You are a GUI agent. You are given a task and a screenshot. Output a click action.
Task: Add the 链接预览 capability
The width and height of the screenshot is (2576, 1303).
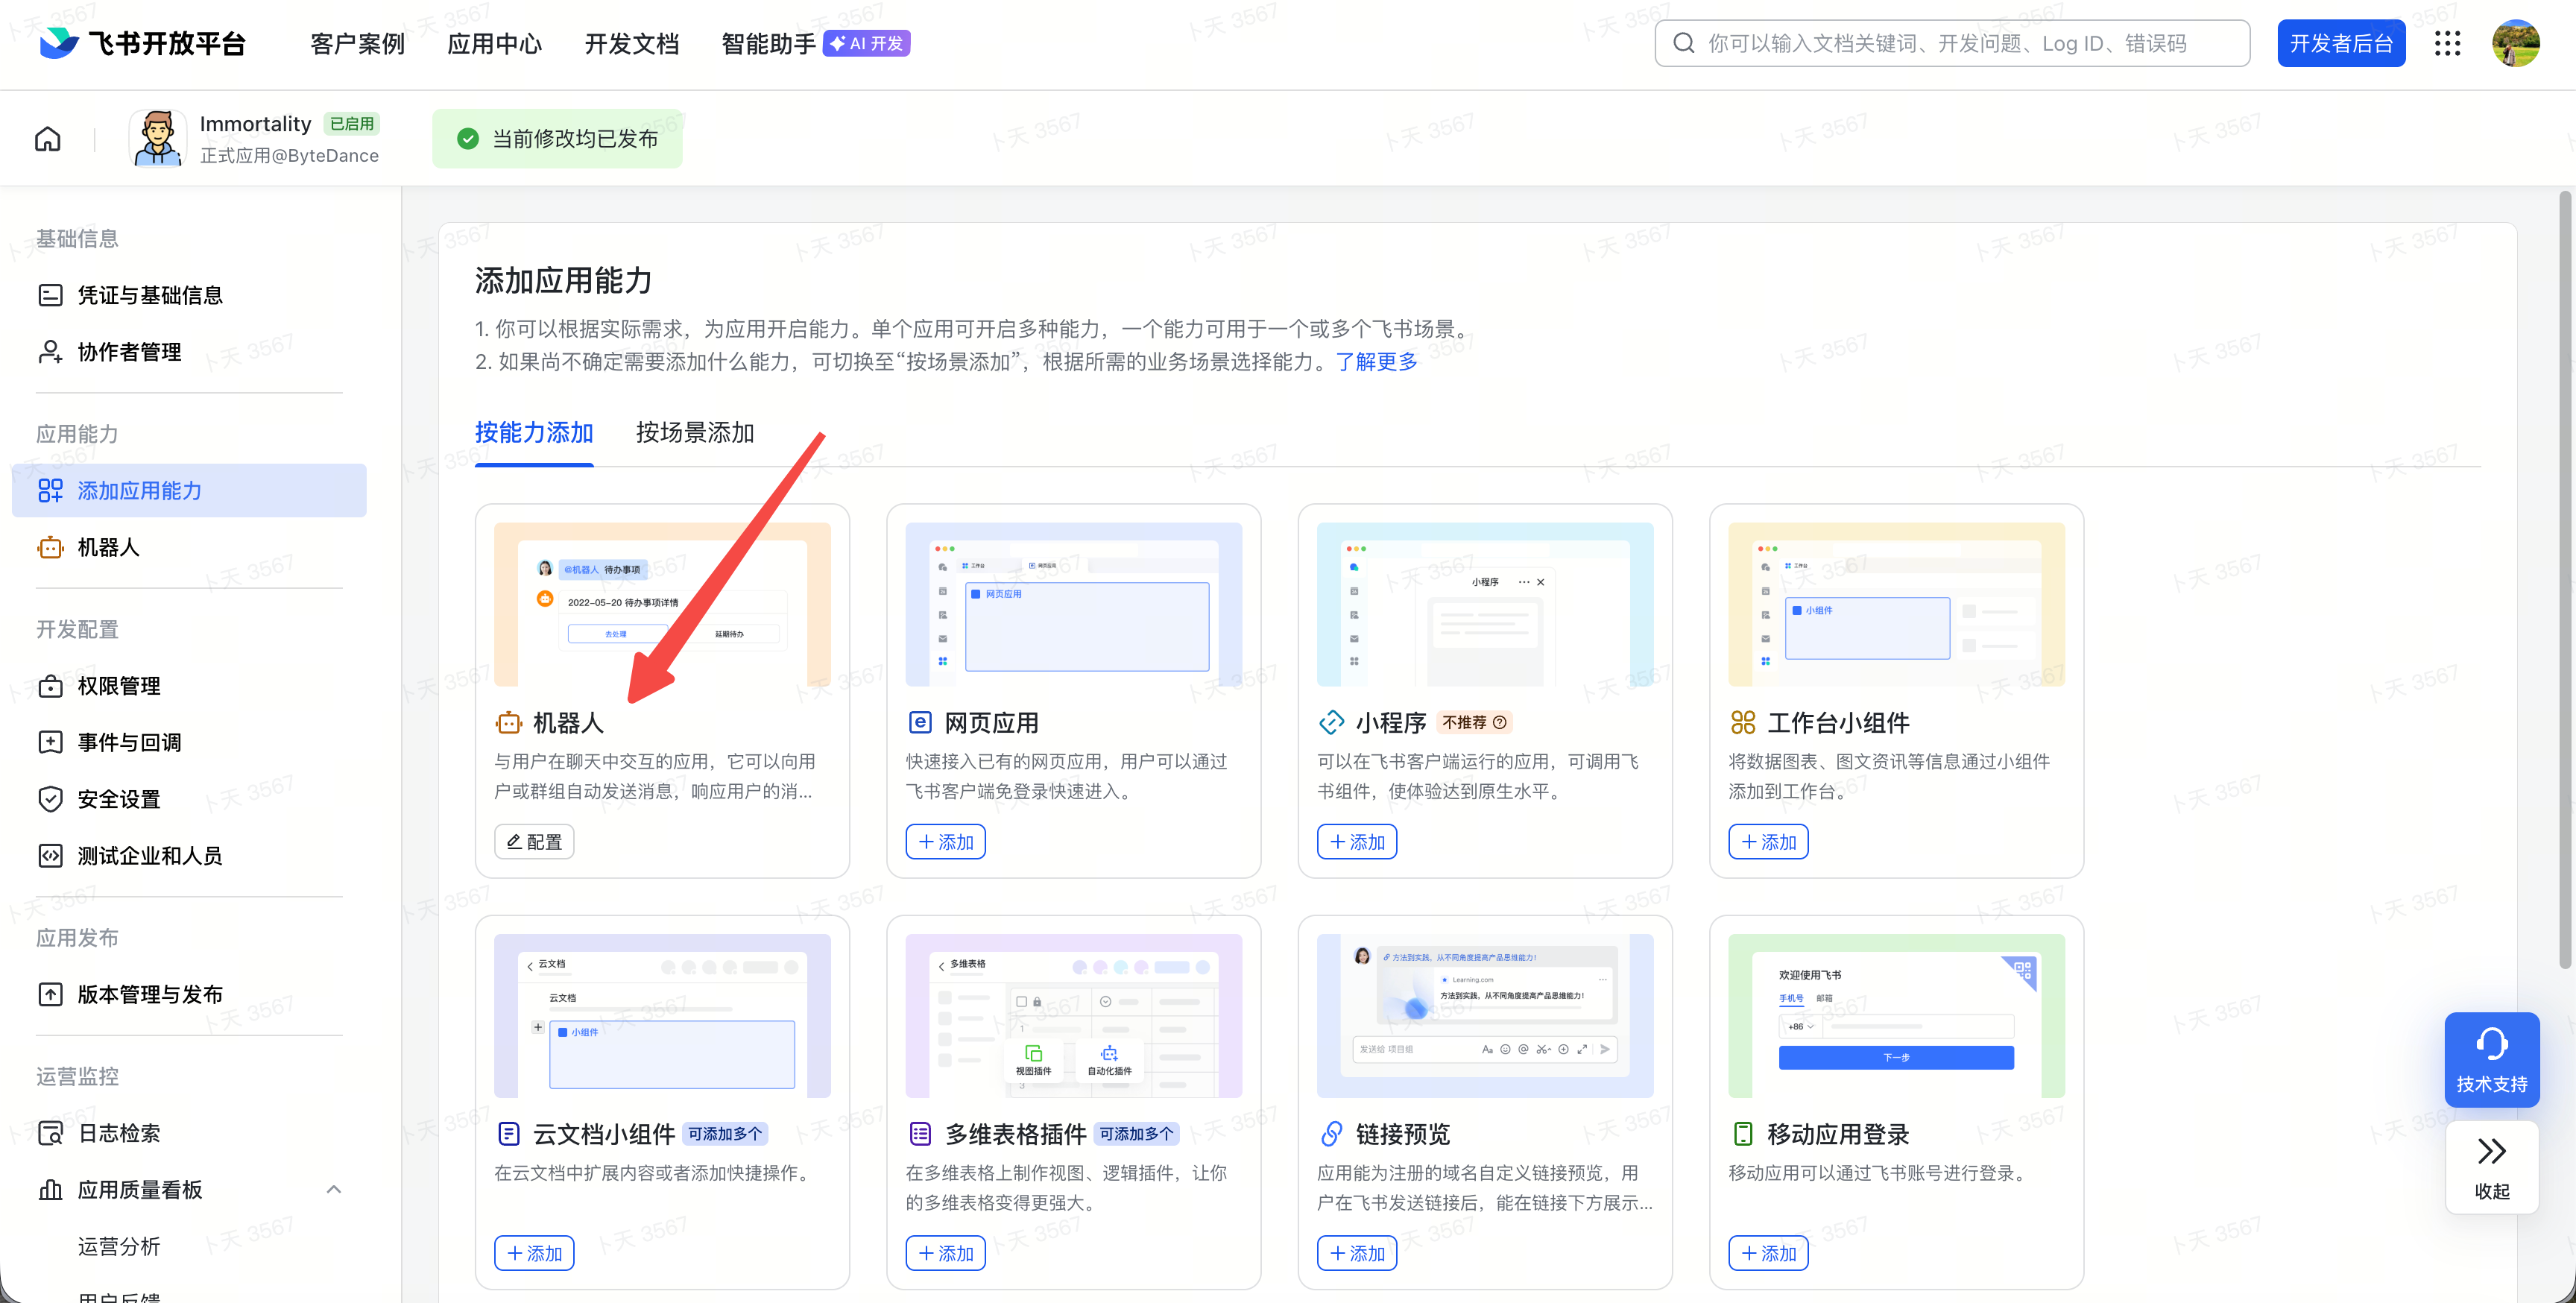point(1357,1253)
